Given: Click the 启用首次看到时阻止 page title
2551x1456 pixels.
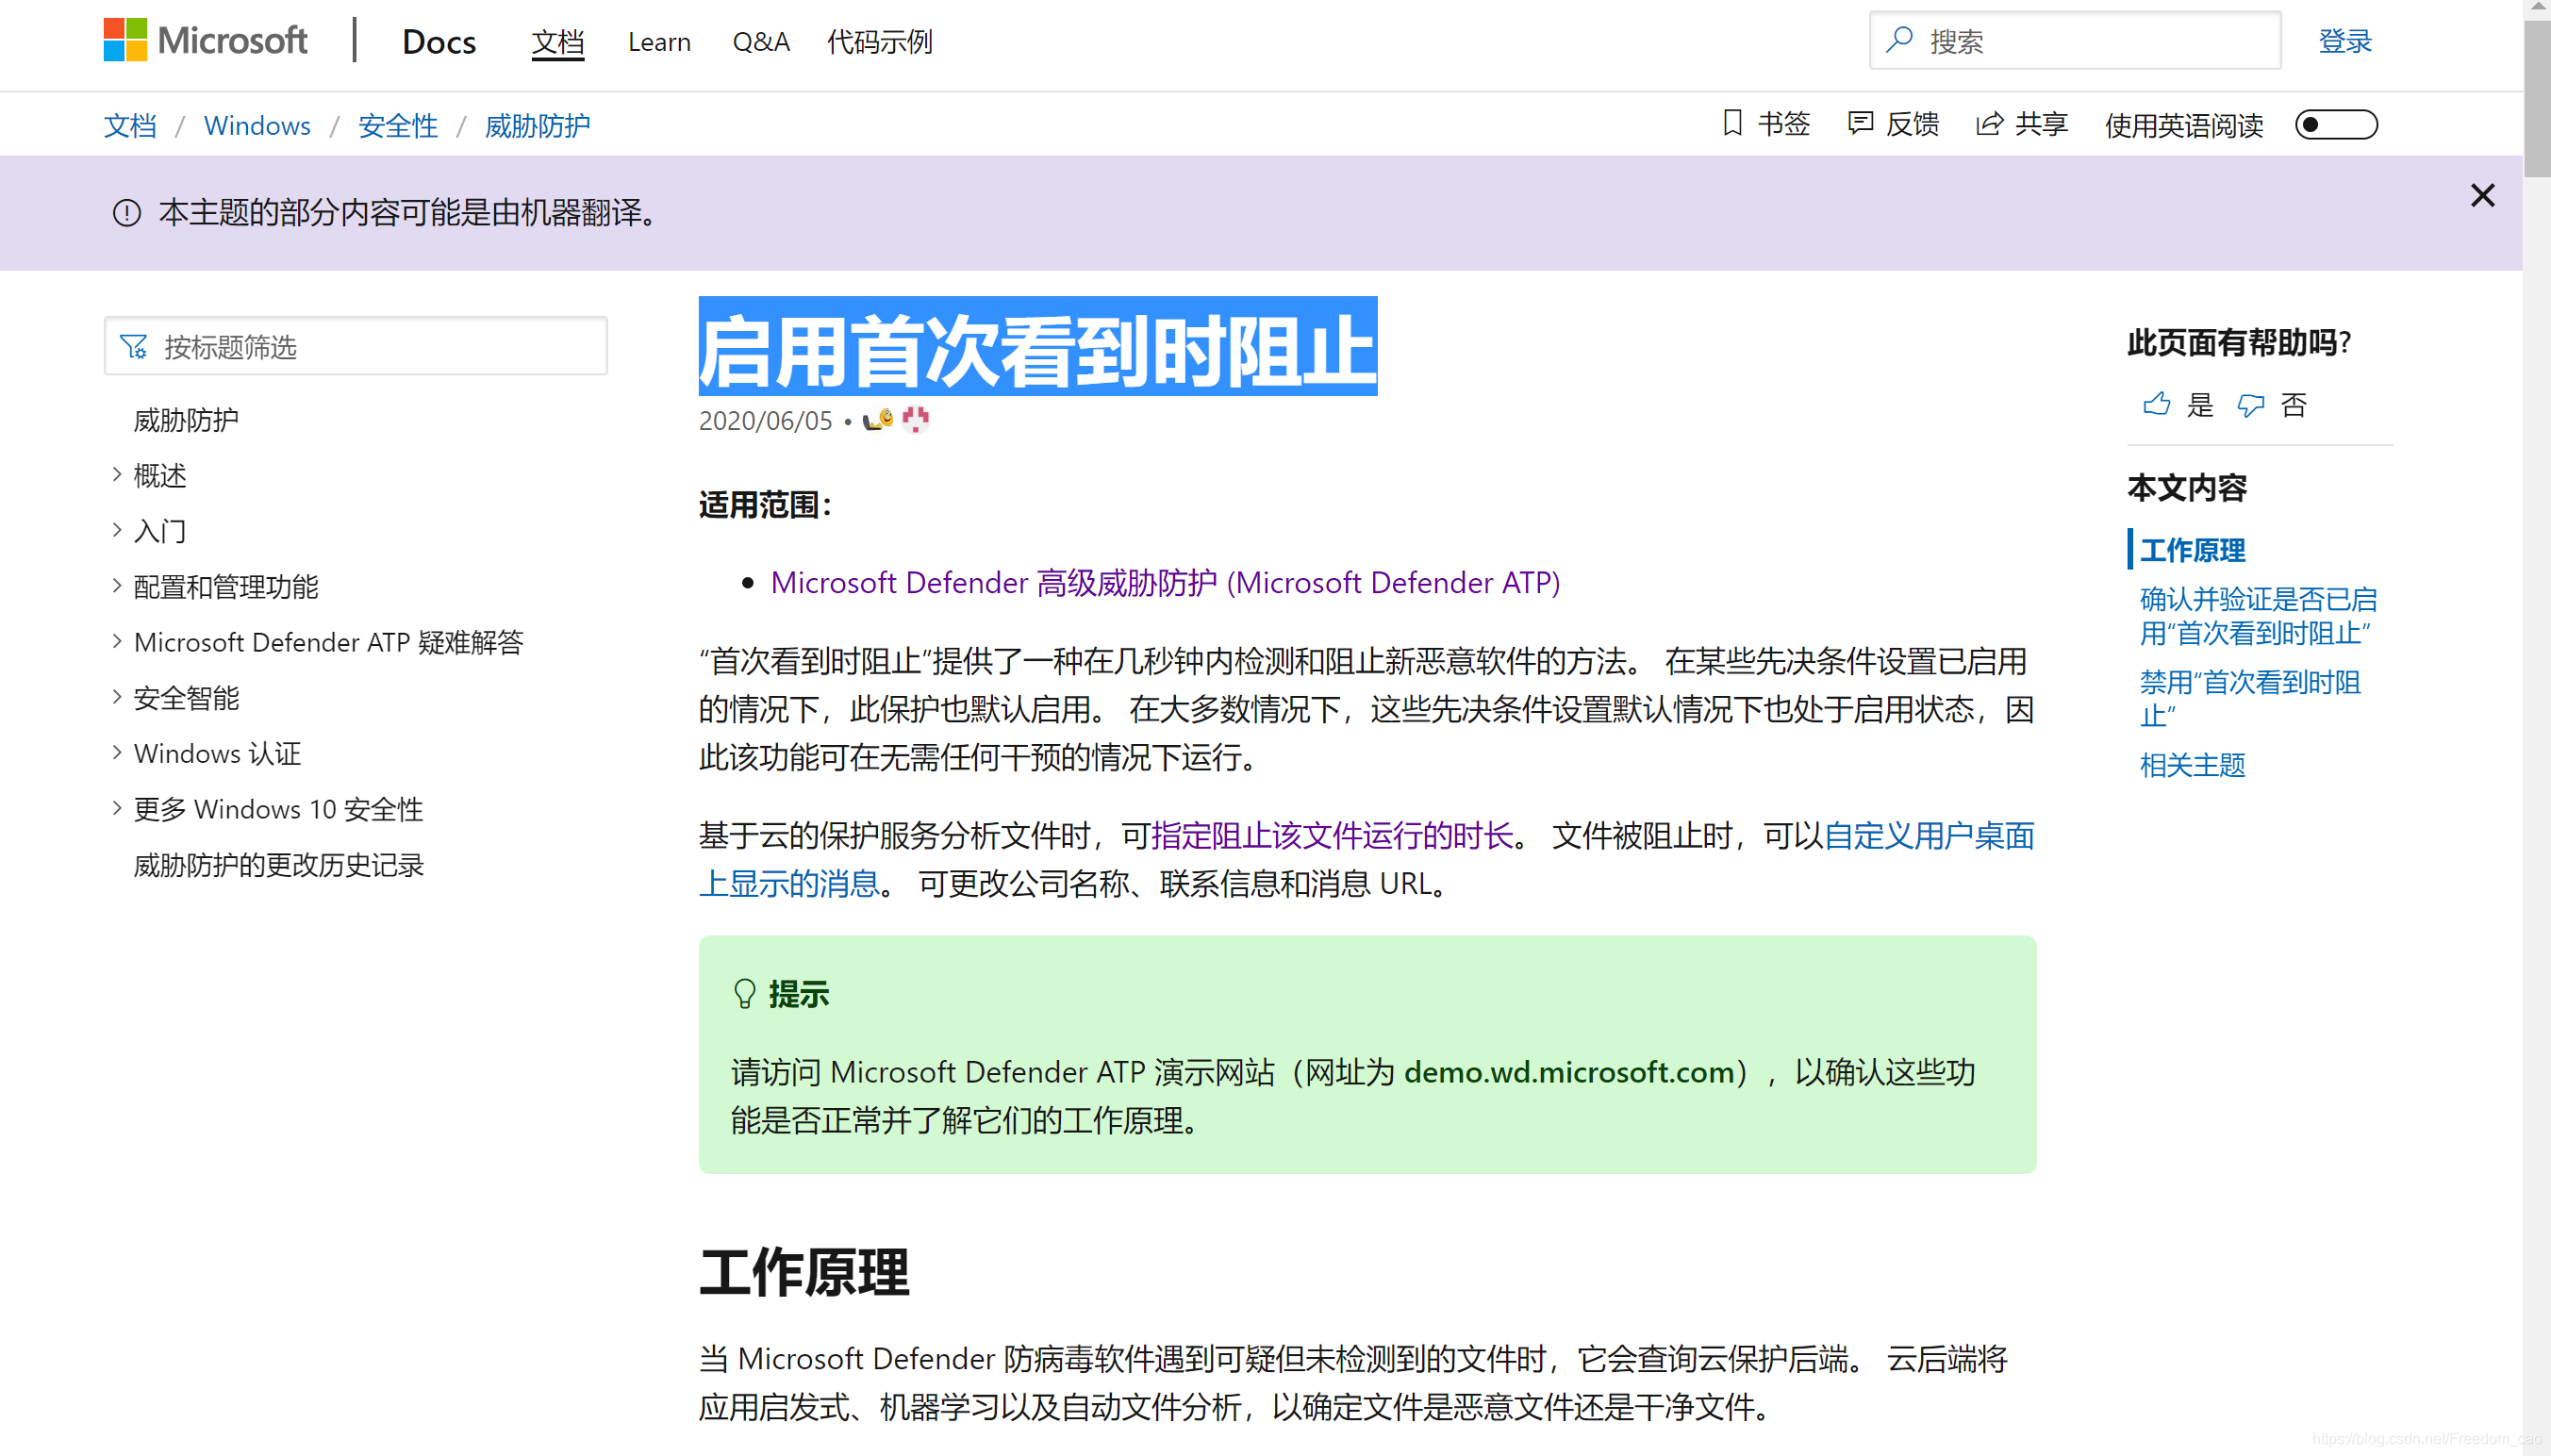Looking at the screenshot, I should tap(1037, 349).
